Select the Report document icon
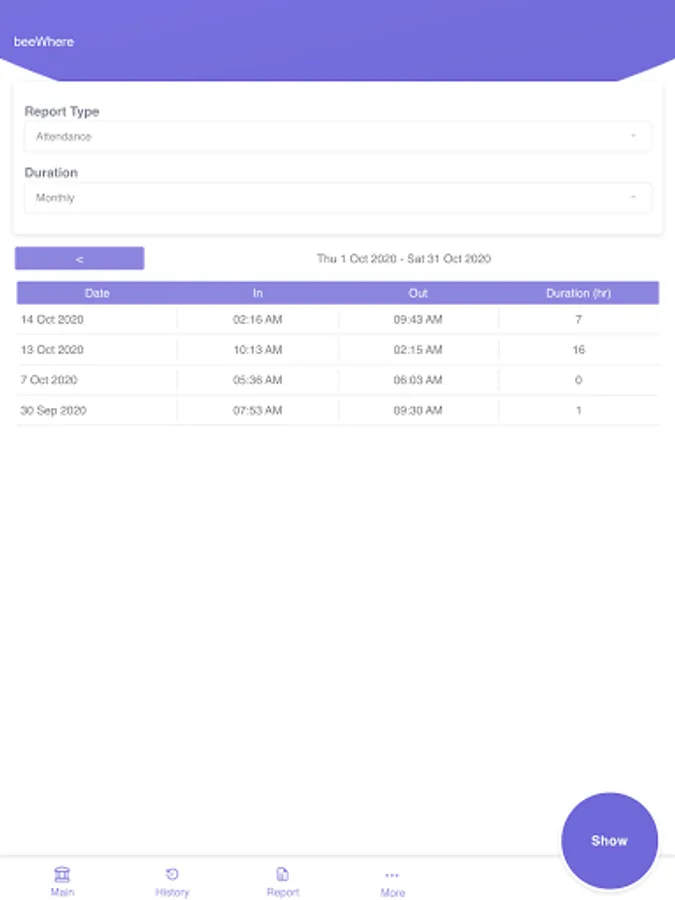The image size is (675, 900). (x=283, y=874)
